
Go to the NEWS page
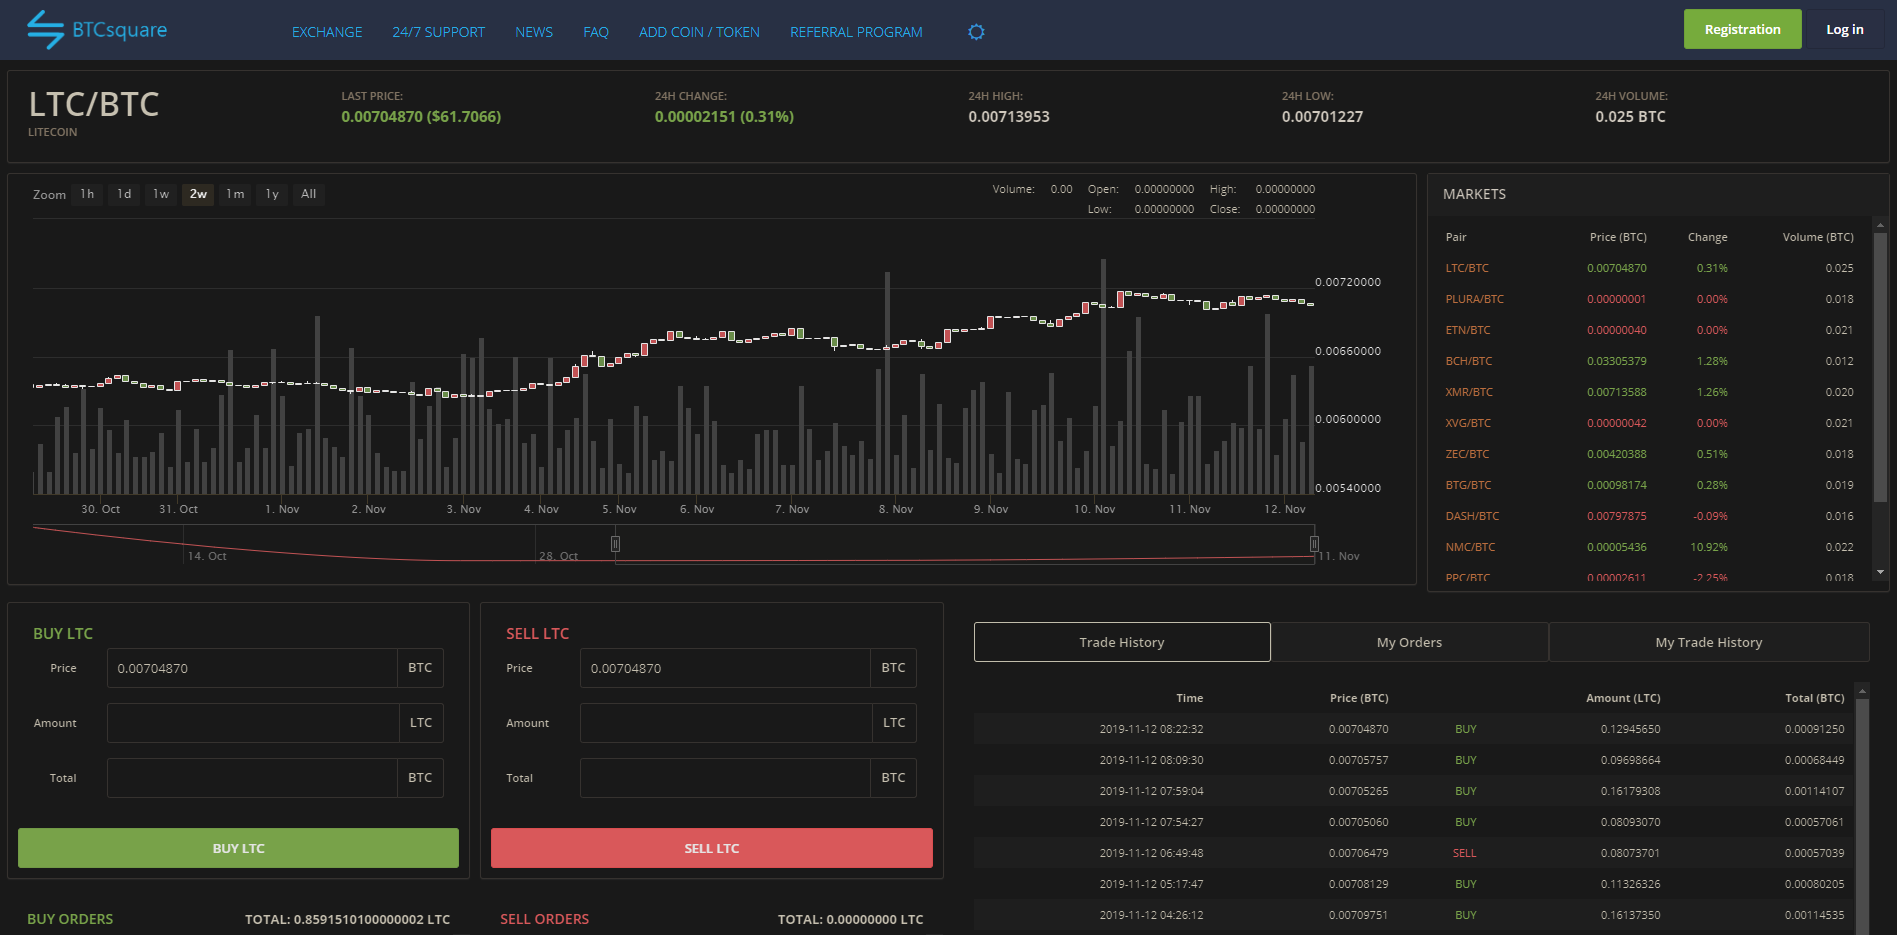point(534,32)
